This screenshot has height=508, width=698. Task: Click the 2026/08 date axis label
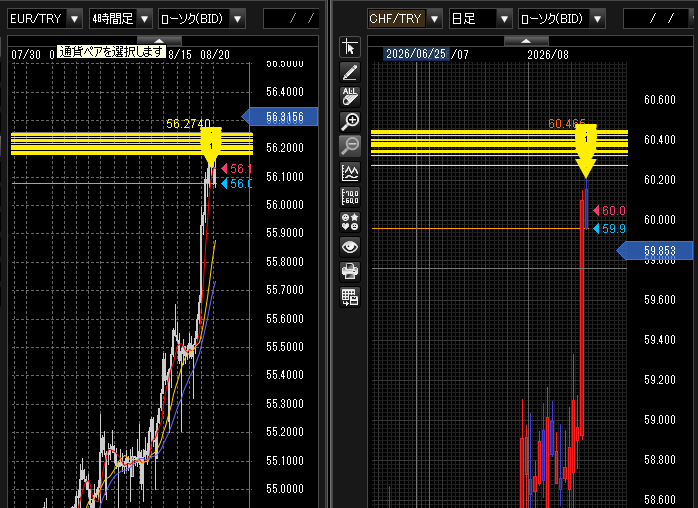click(x=548, y=55)
